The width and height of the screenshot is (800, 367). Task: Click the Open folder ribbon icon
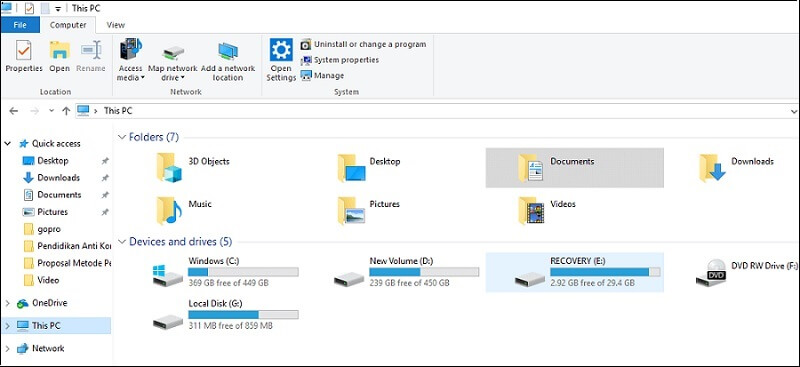coord(60,51)
